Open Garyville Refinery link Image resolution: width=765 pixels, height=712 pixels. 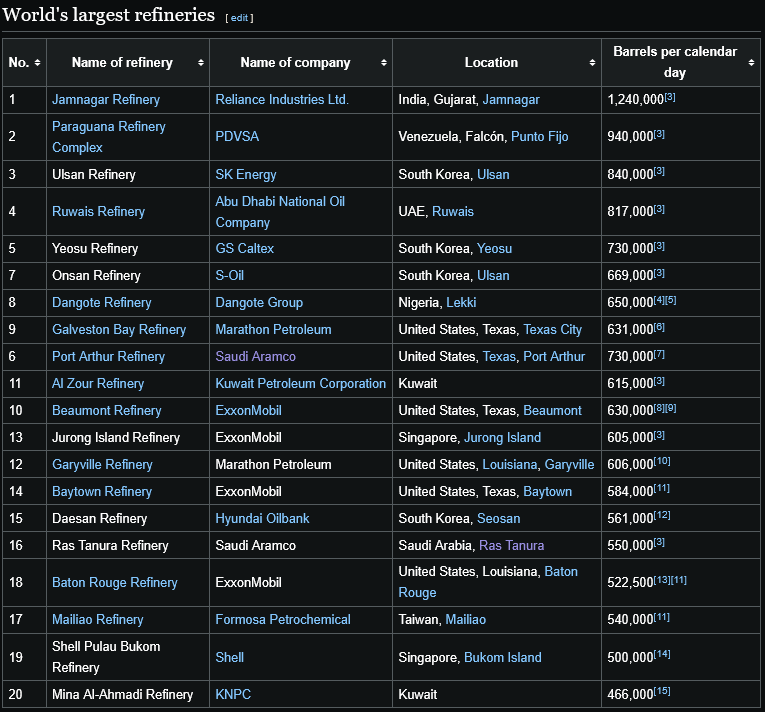(x=102, y=465)
